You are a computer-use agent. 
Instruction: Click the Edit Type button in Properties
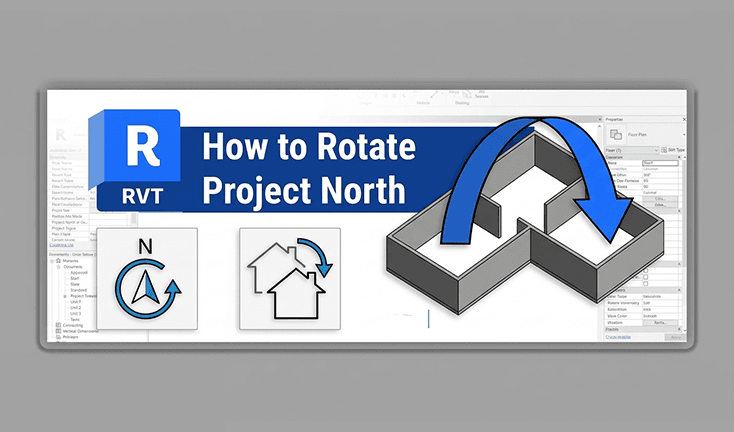[x=673, y=150]
